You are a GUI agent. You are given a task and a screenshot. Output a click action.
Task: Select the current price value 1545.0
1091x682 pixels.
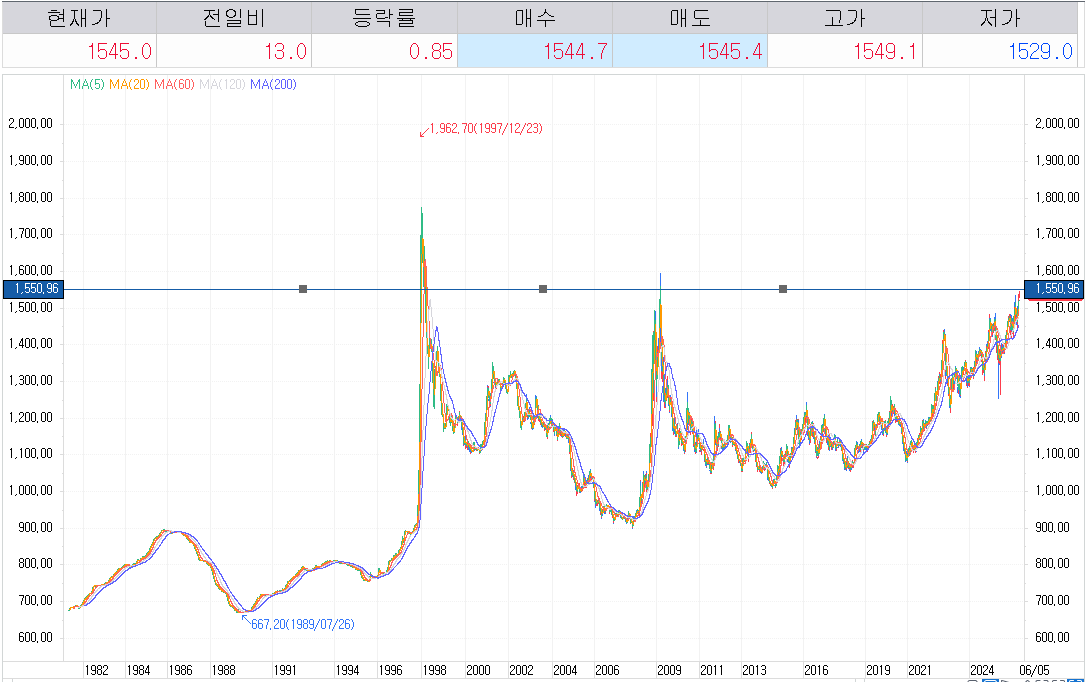coord(119,51)
